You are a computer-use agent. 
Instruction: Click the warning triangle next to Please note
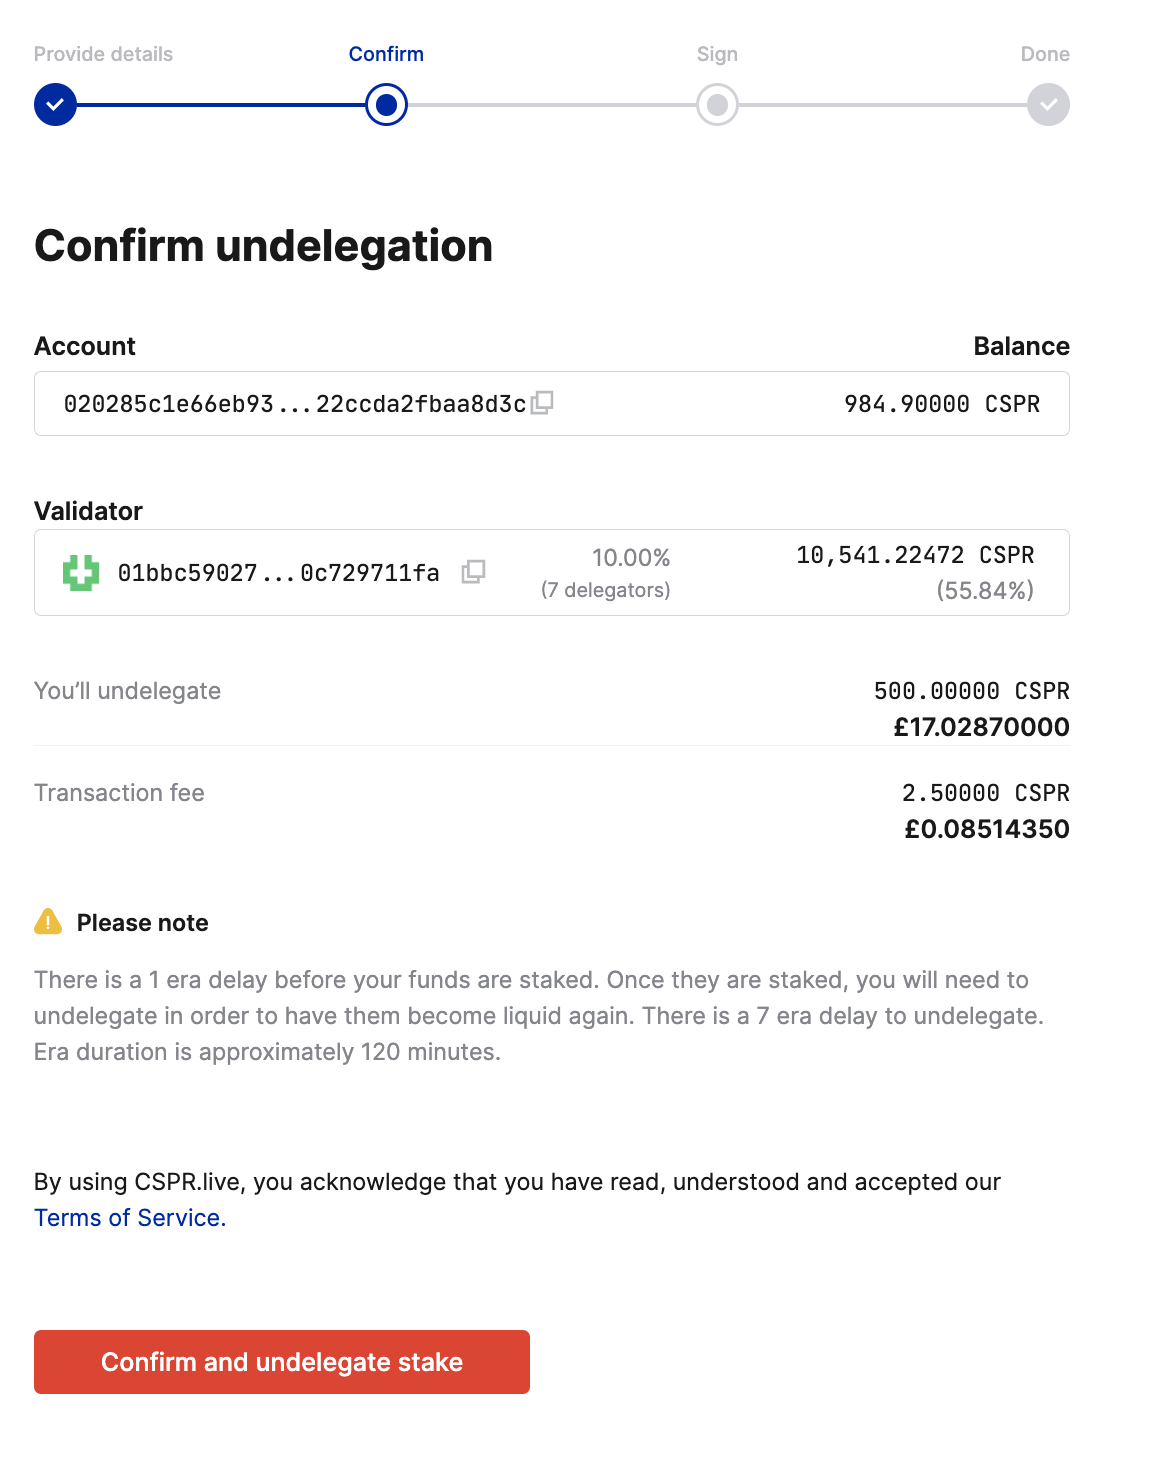[48, 922]
